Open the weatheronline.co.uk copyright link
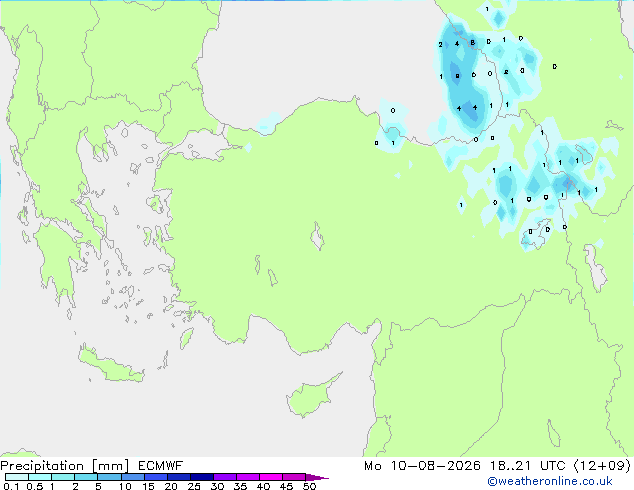 tap(550, 481)
